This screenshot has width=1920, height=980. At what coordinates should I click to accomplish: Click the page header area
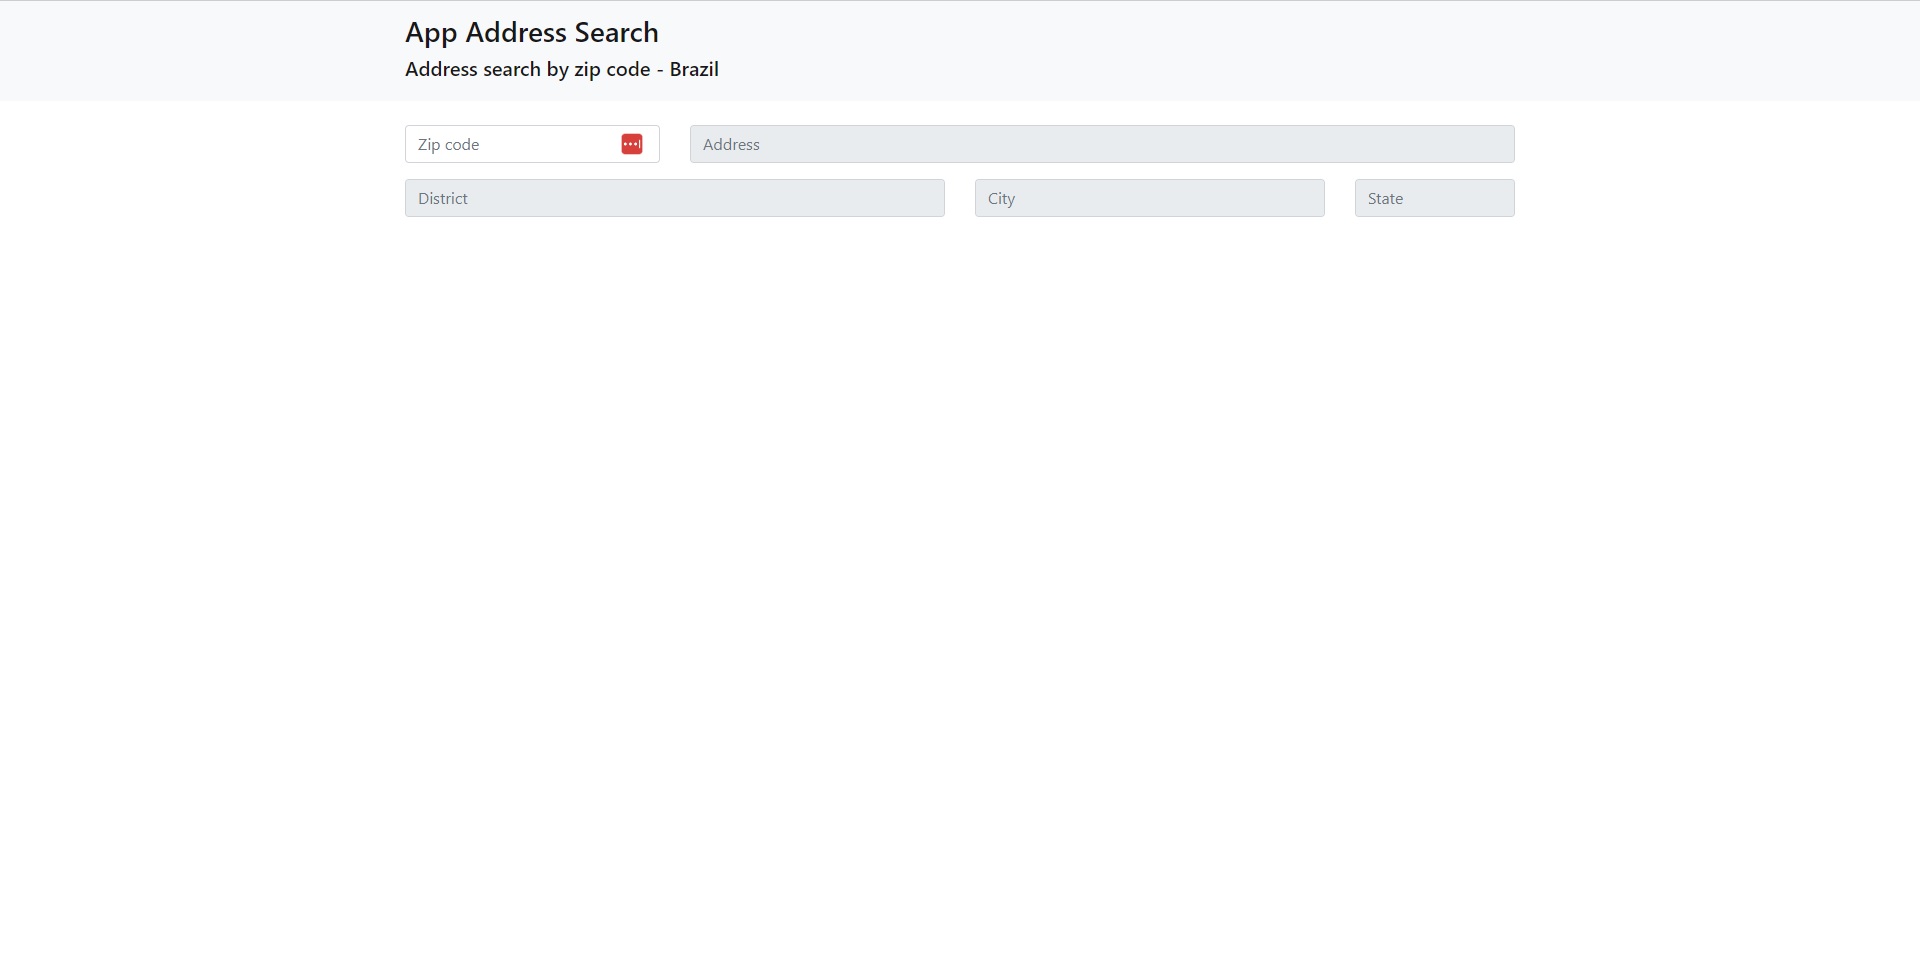point(960,50)
